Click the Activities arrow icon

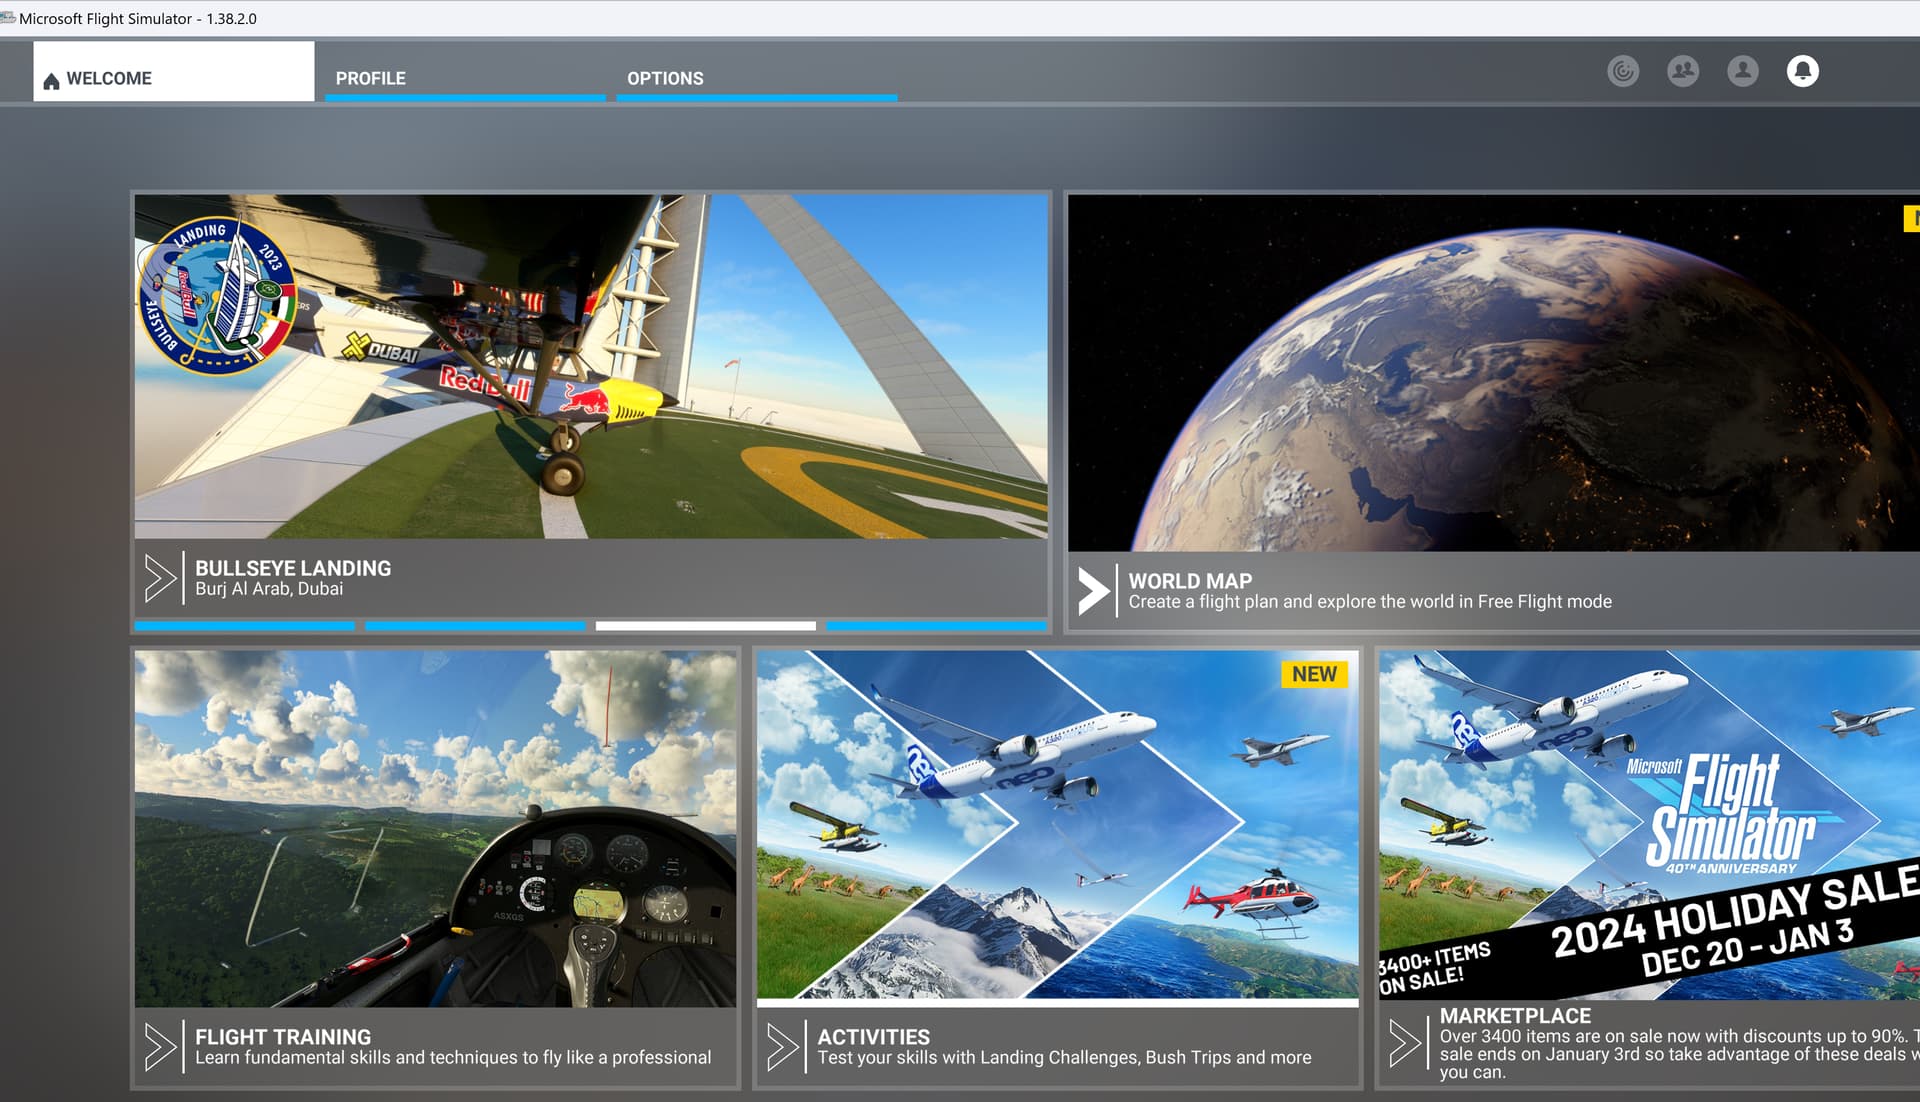782,1046
